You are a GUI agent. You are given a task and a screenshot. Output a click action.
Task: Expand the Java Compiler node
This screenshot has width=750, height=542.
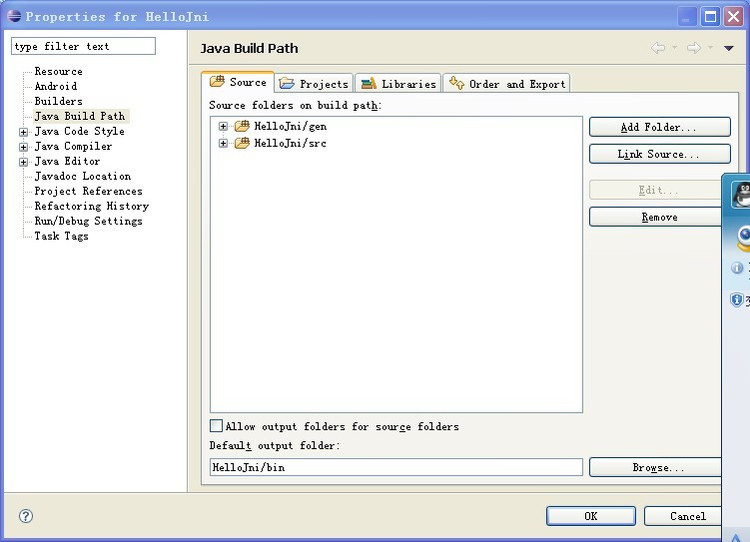[23, 147]
